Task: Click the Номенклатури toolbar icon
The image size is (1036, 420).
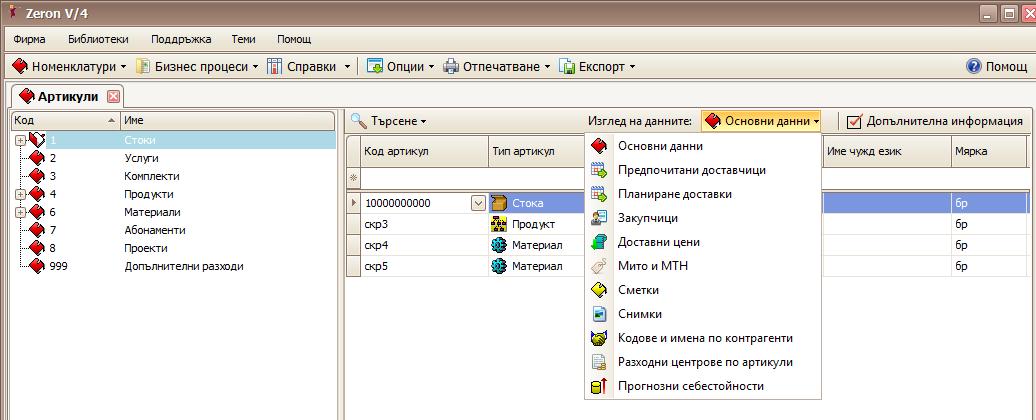Action: pos(20,67)
